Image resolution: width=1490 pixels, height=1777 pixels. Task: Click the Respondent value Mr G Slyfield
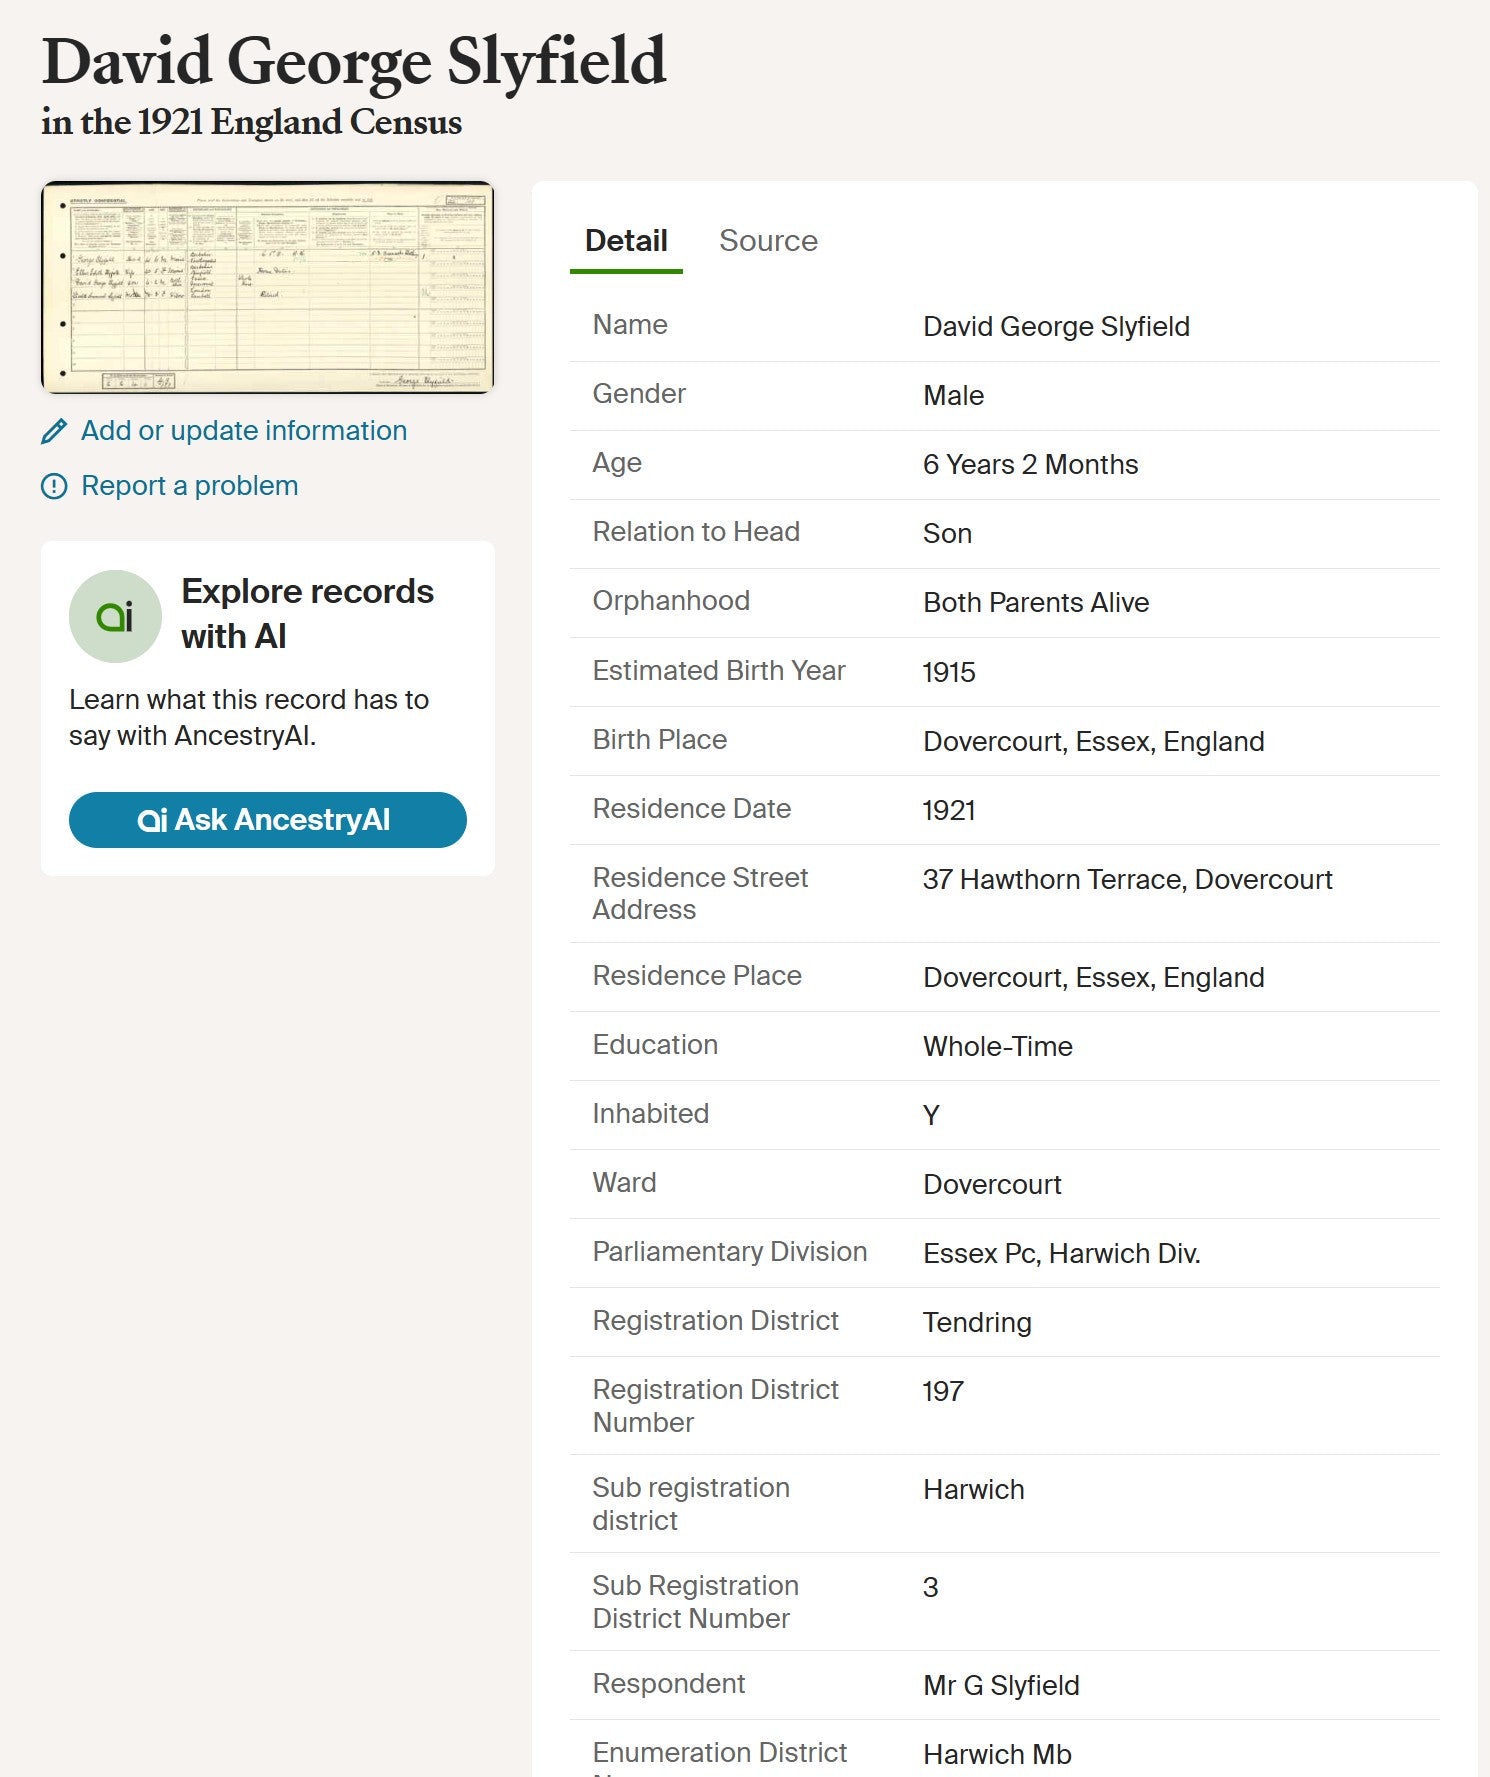(1000, 1686)
